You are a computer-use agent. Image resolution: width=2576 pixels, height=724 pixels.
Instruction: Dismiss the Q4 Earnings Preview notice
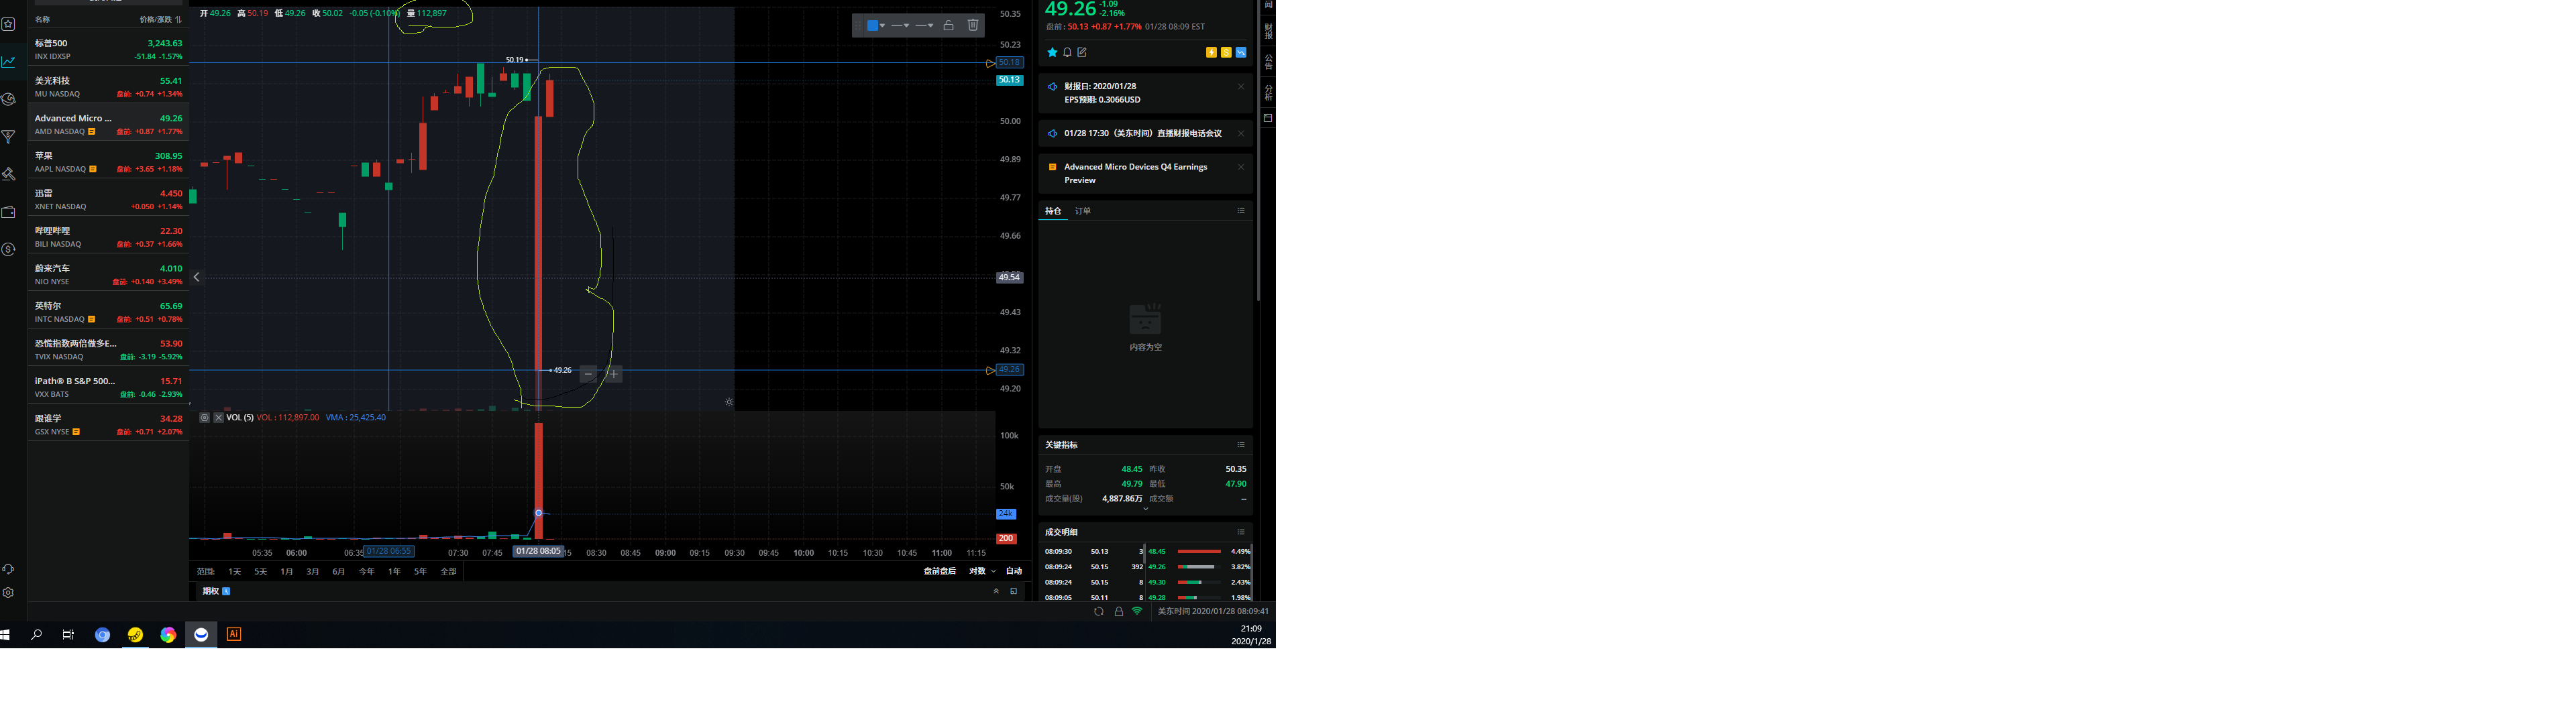click(1241, 167)
